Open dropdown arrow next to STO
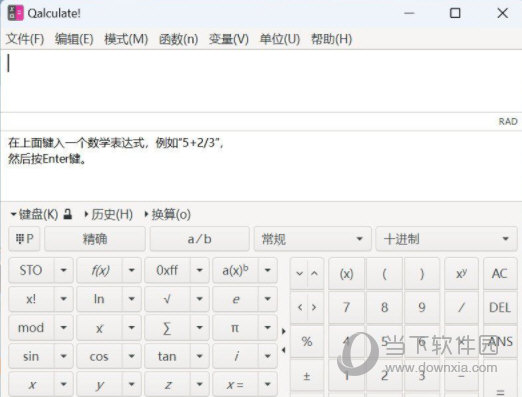The height and width of the screenshot is (397, 522). [63, 270]
